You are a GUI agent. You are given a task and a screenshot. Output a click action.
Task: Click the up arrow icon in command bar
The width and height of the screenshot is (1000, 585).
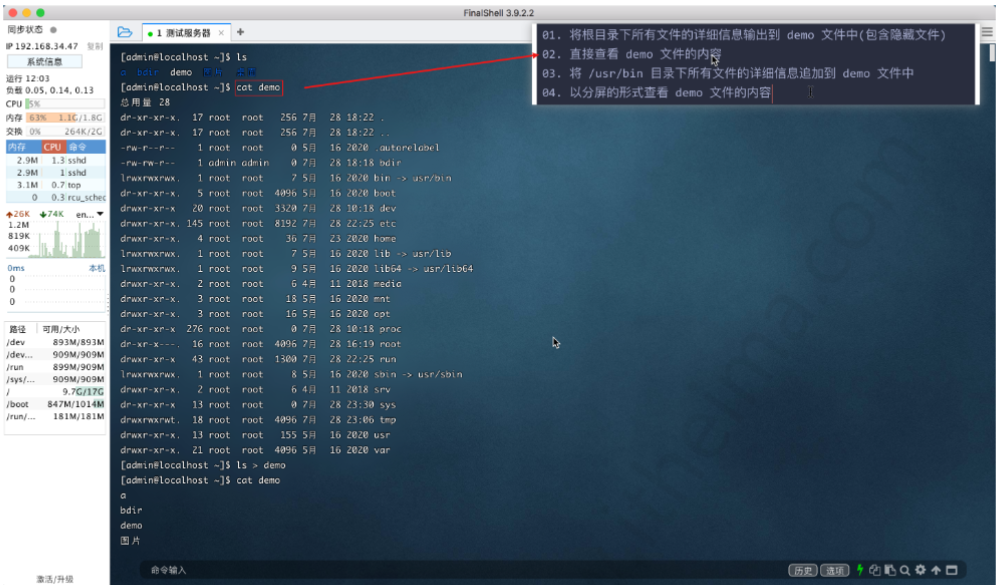coord(936,570)
